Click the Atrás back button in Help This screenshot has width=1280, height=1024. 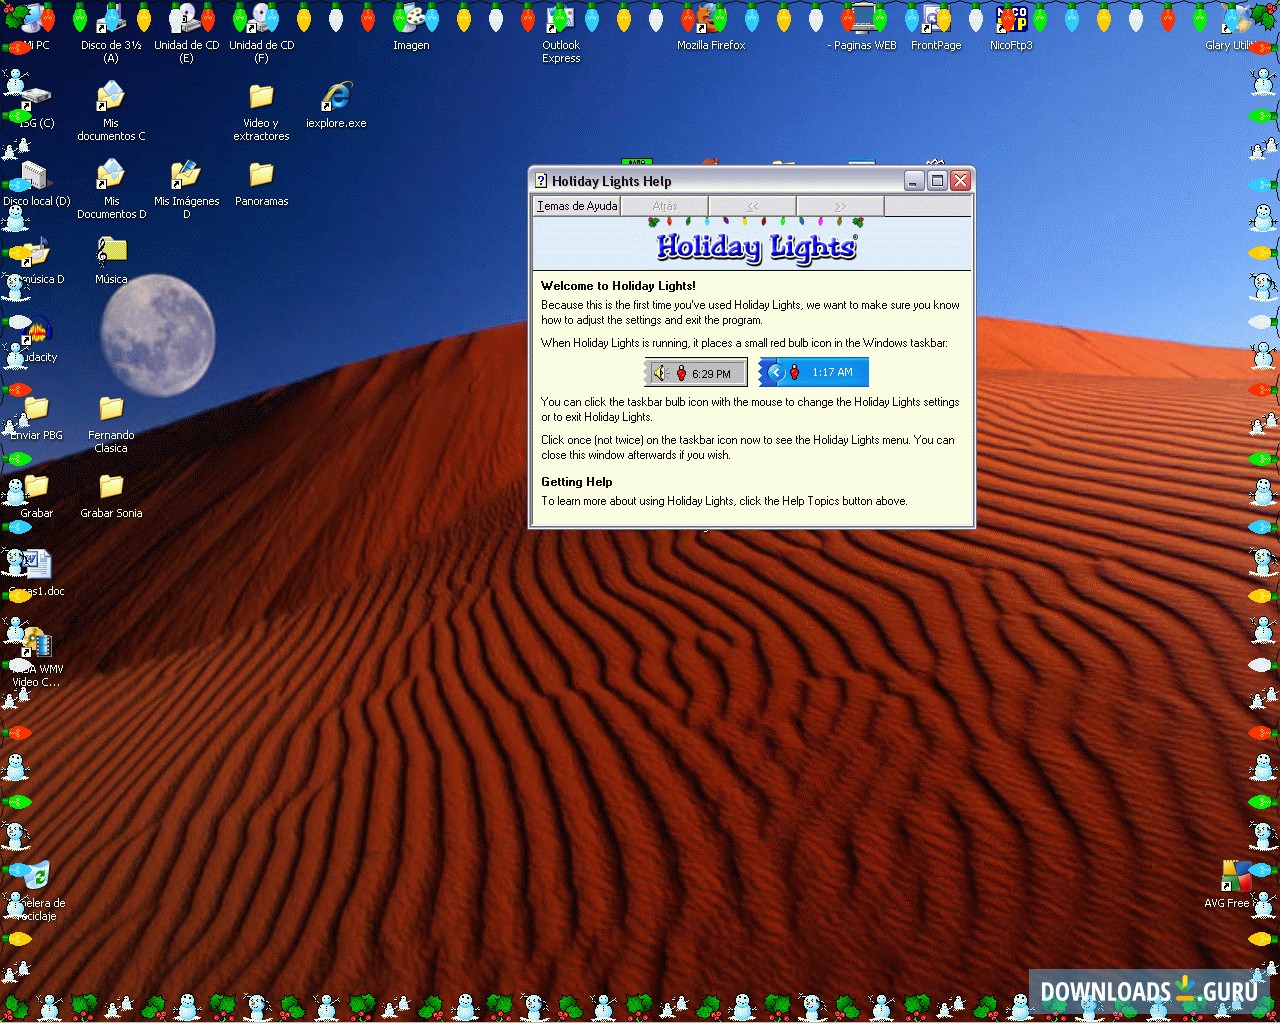pyautogui.click(x=665, y=206)
